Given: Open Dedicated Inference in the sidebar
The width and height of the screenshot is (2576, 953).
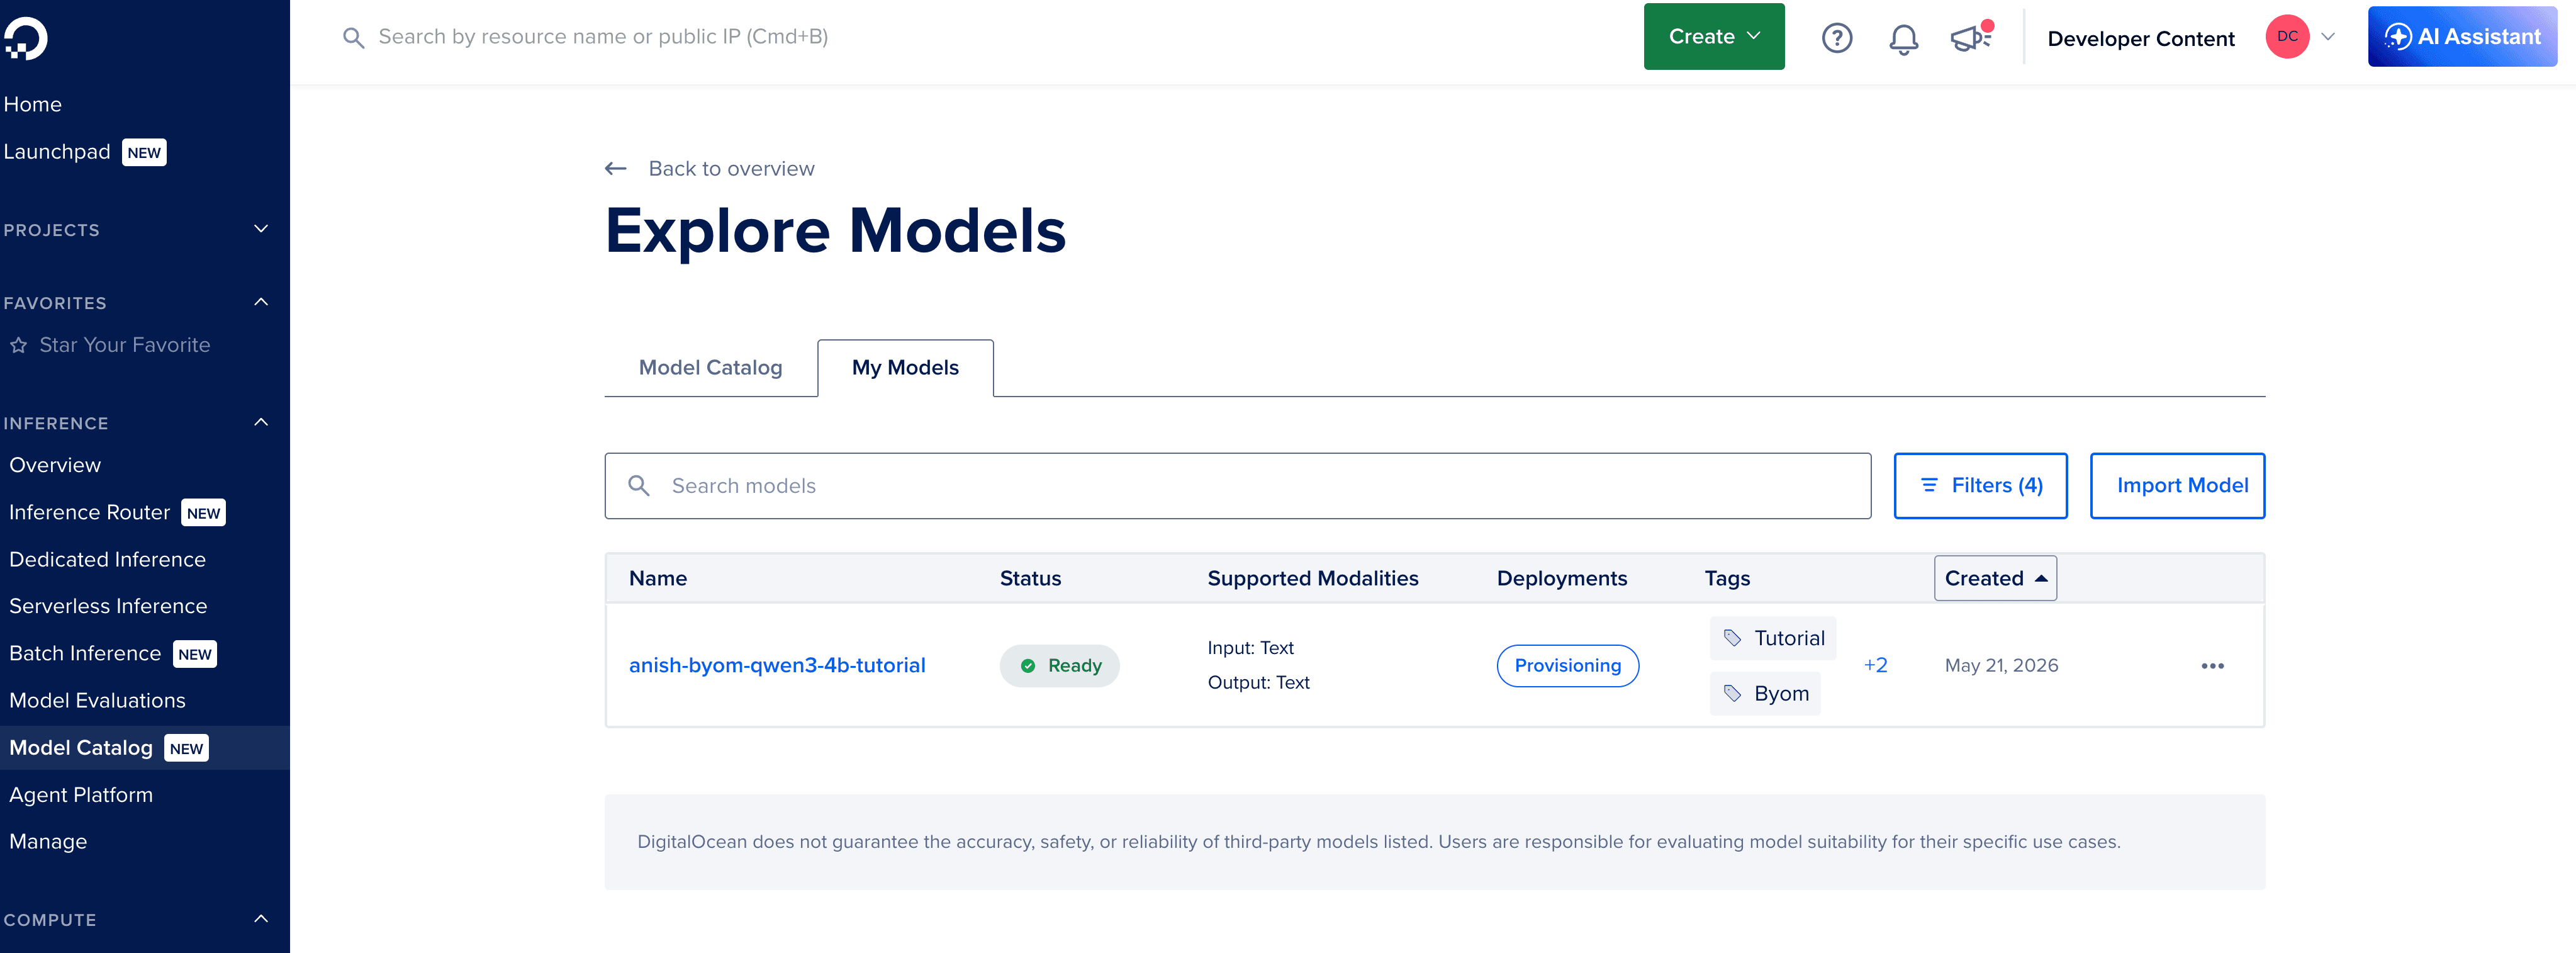Looking at the screenshot, I should [107, 560].
